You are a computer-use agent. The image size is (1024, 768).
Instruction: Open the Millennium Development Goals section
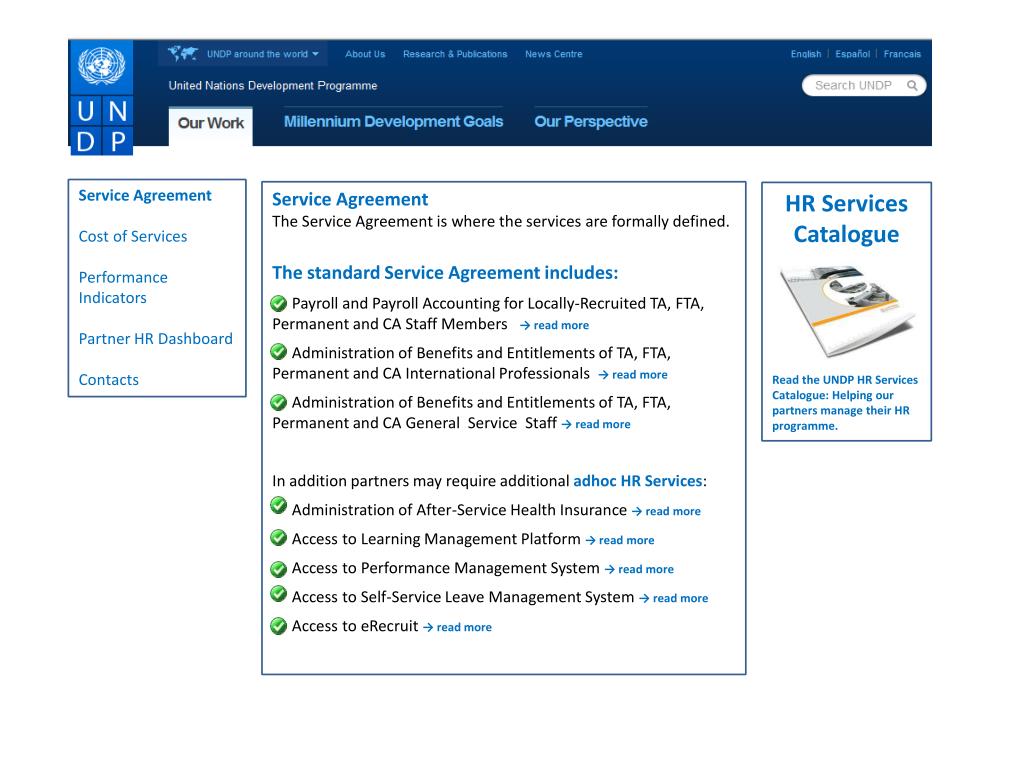click(392, 121)
